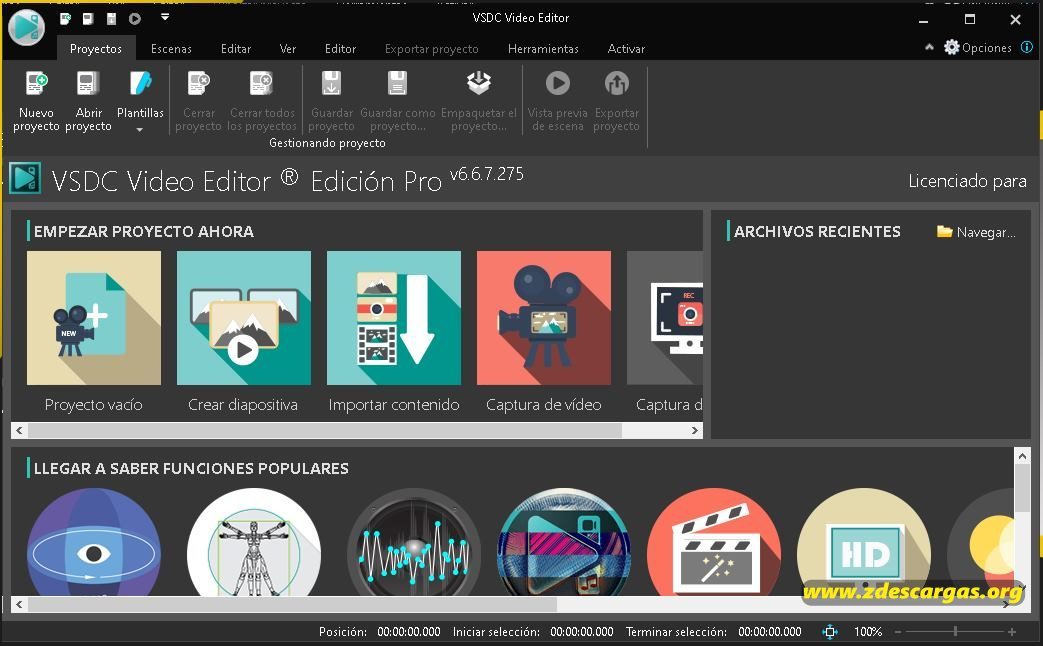
Task: Click the Posición time field
Action: coord(408,631)
